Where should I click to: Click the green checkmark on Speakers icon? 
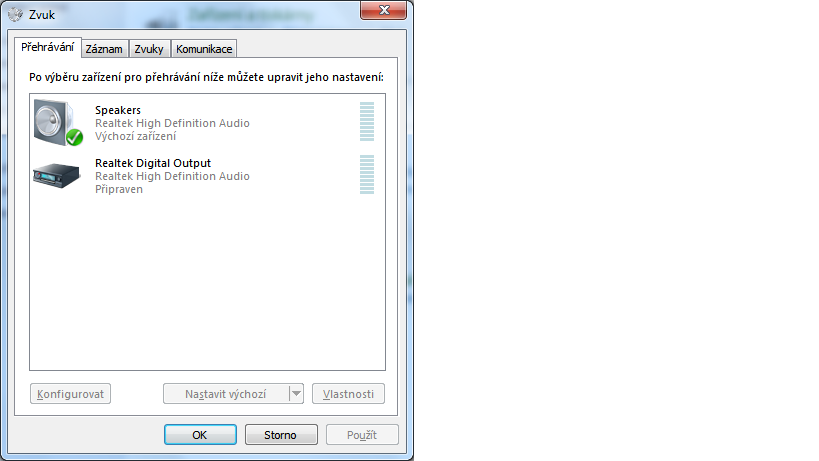[74, 137]
